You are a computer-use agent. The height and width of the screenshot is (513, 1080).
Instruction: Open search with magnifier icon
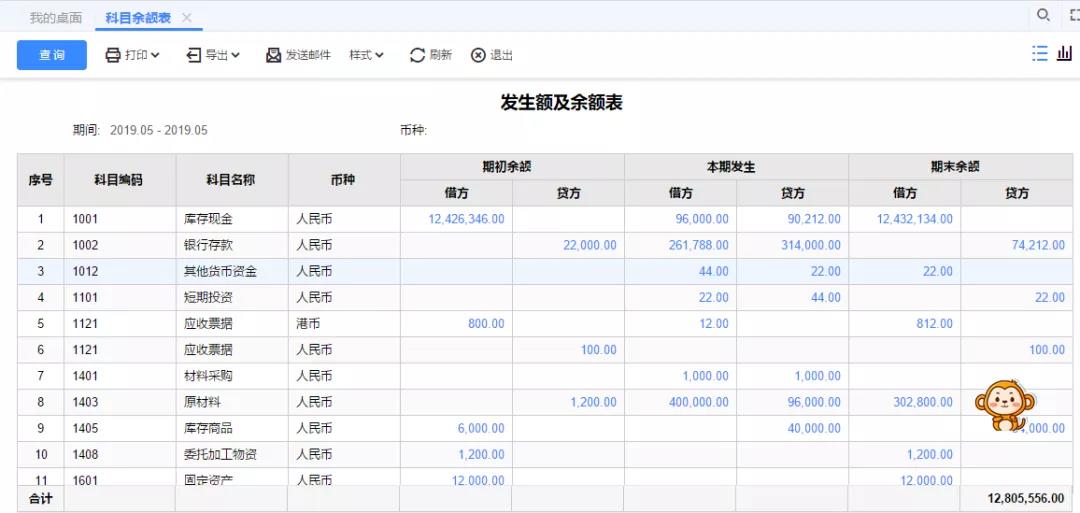tap(1043, 15)
